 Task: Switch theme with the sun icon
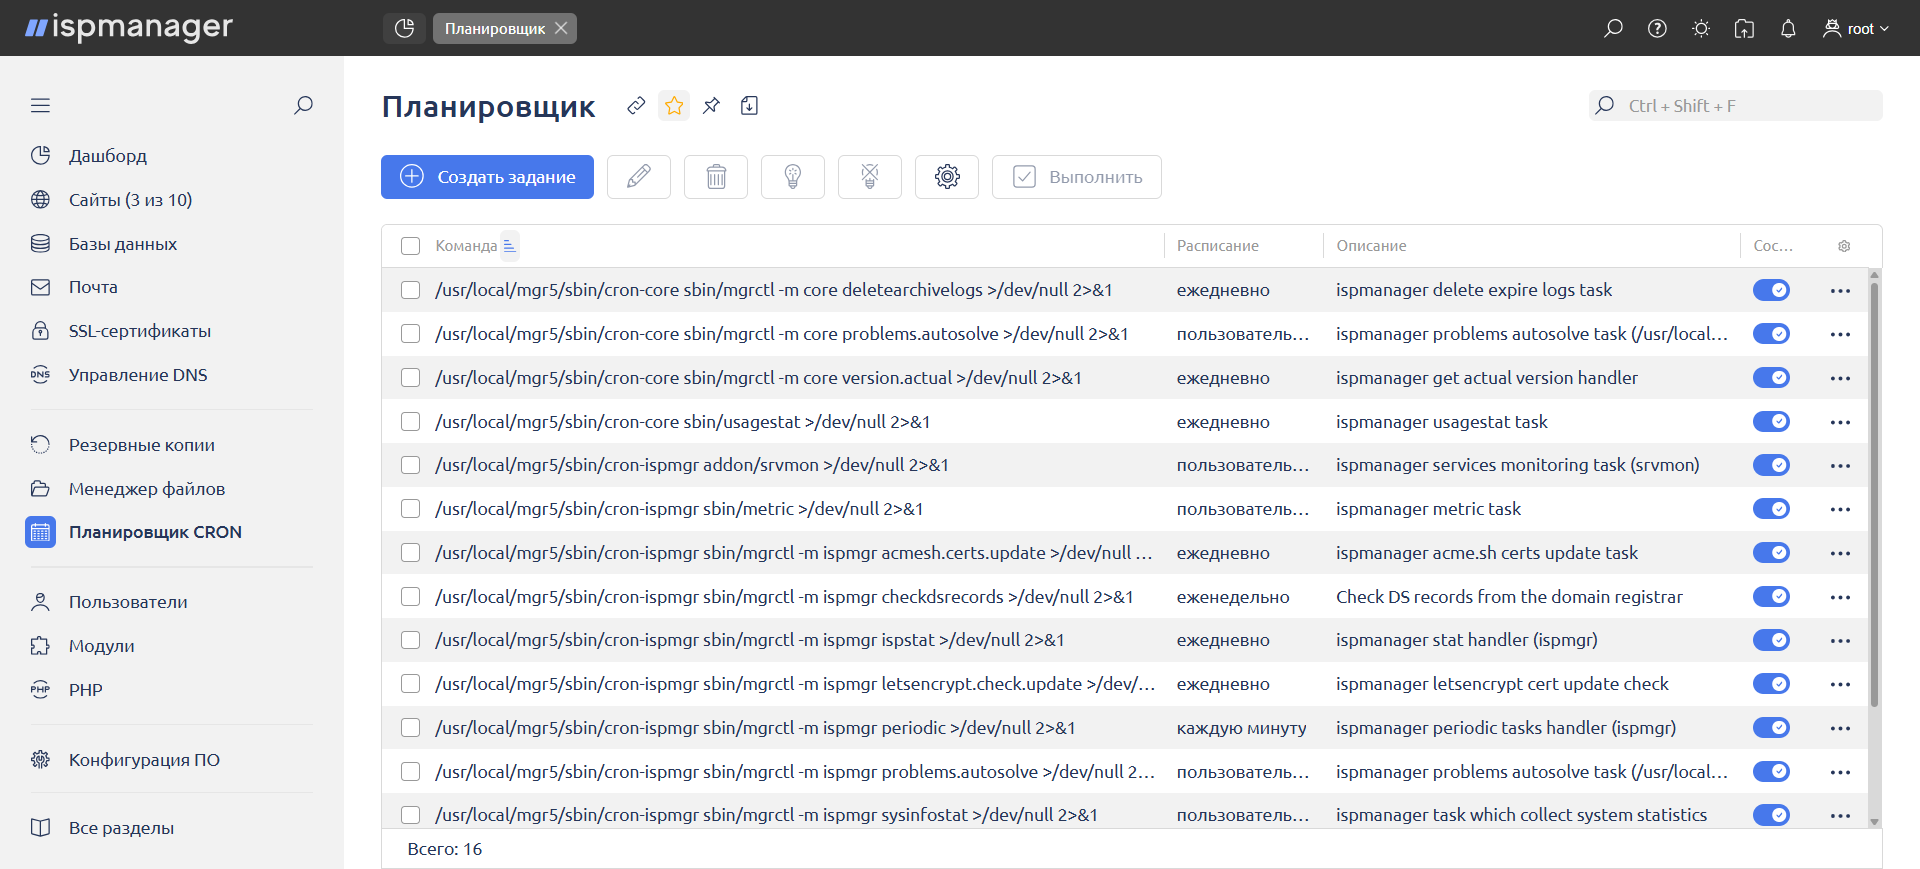(1701, 29)
